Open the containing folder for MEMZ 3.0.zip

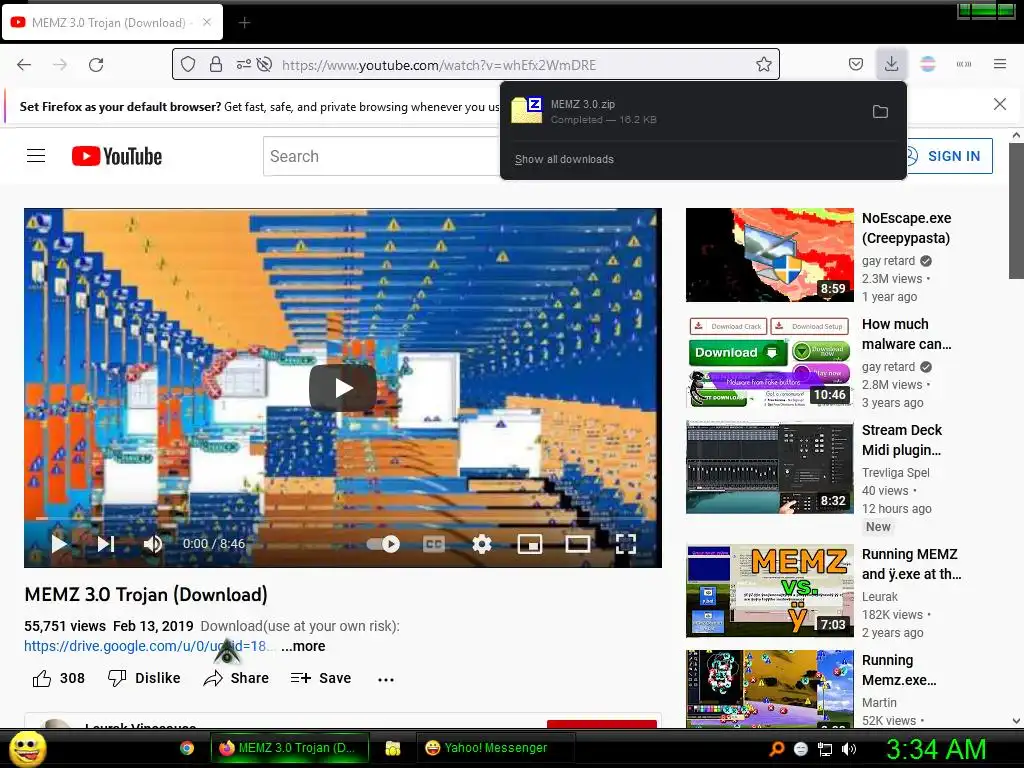(x=880, y=112)
